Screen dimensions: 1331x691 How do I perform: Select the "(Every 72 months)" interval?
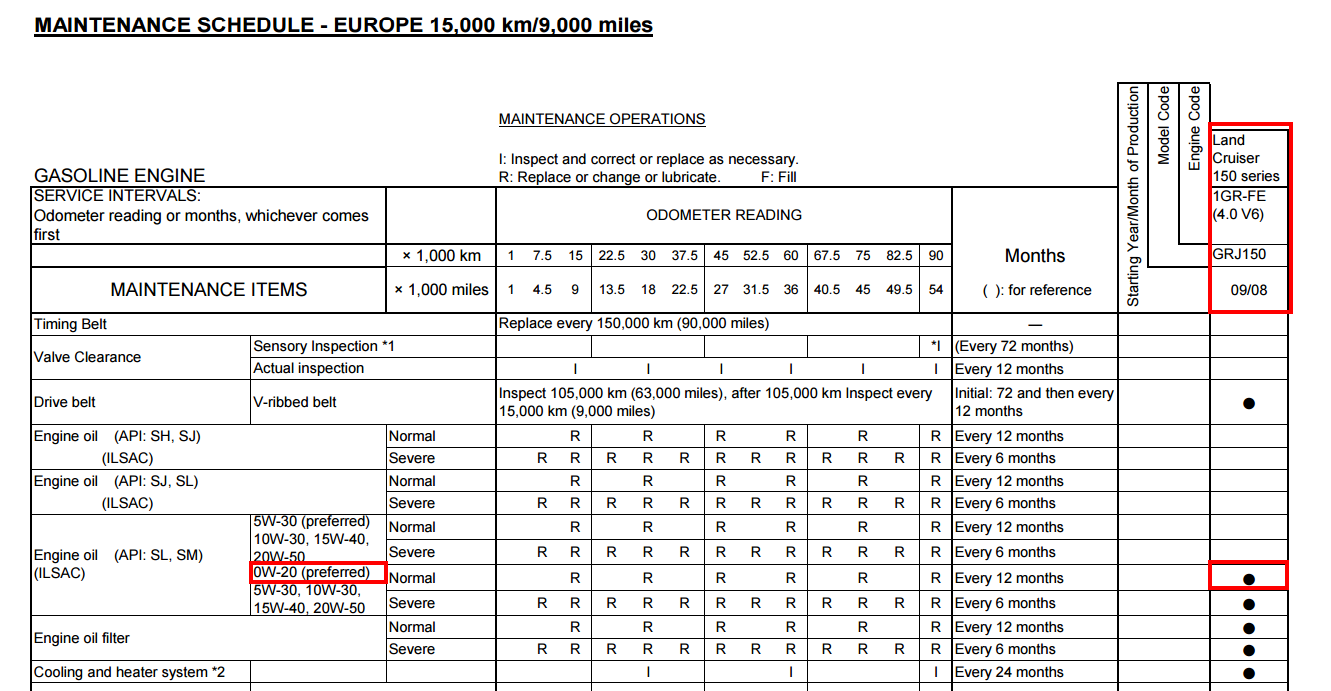pyautogui.click(x=1015, y=346)
